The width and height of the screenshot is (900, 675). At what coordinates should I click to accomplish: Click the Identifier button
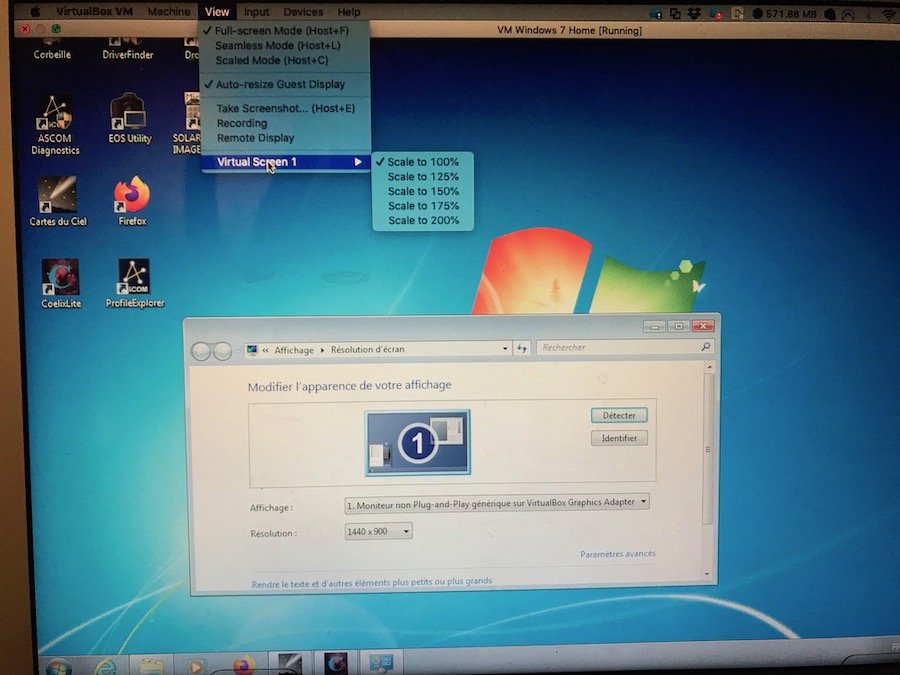[x=619, y=438]
